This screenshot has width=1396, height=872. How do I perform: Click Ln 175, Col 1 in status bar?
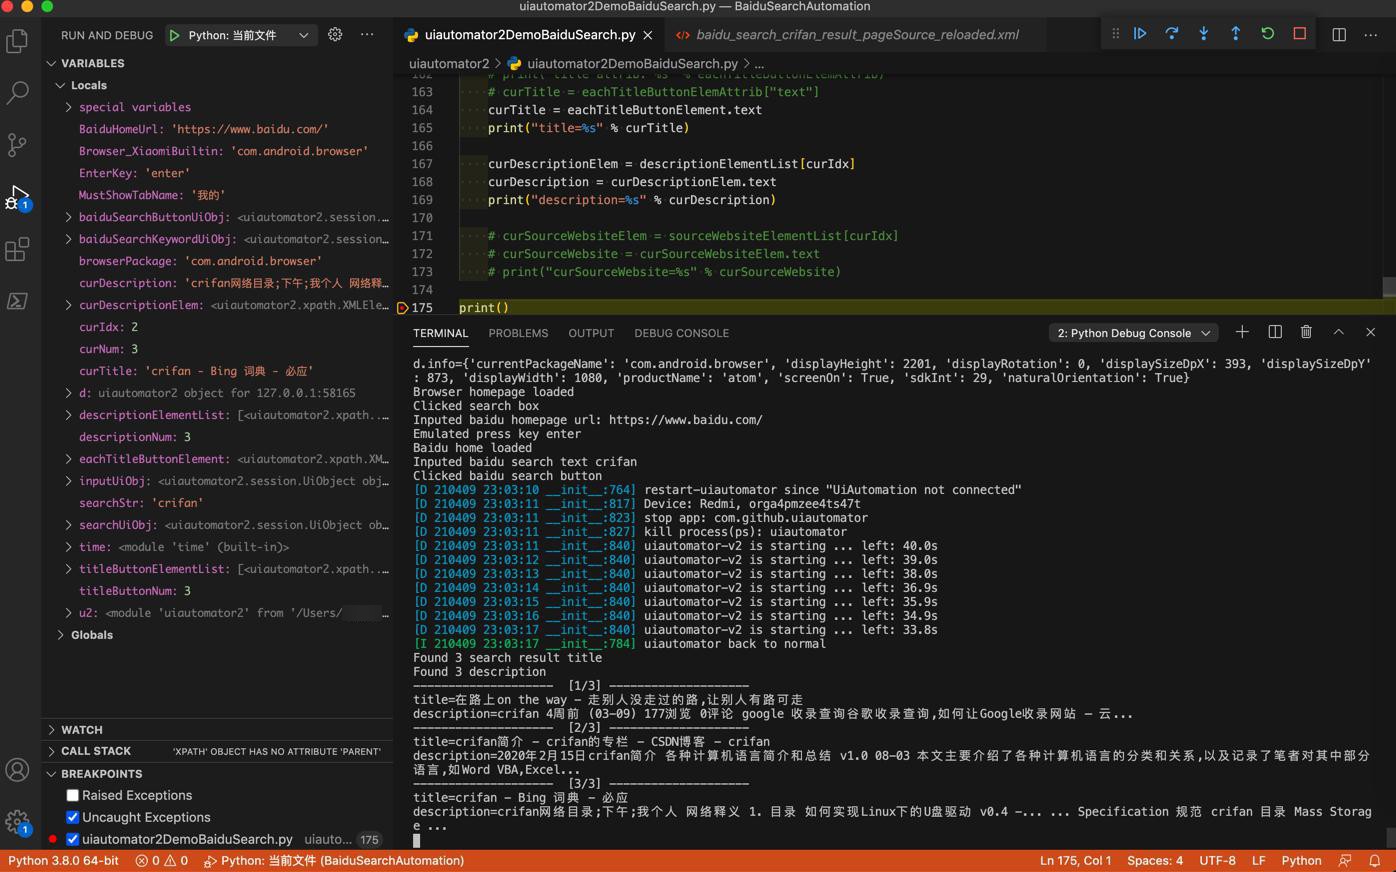click(1075, 861)
